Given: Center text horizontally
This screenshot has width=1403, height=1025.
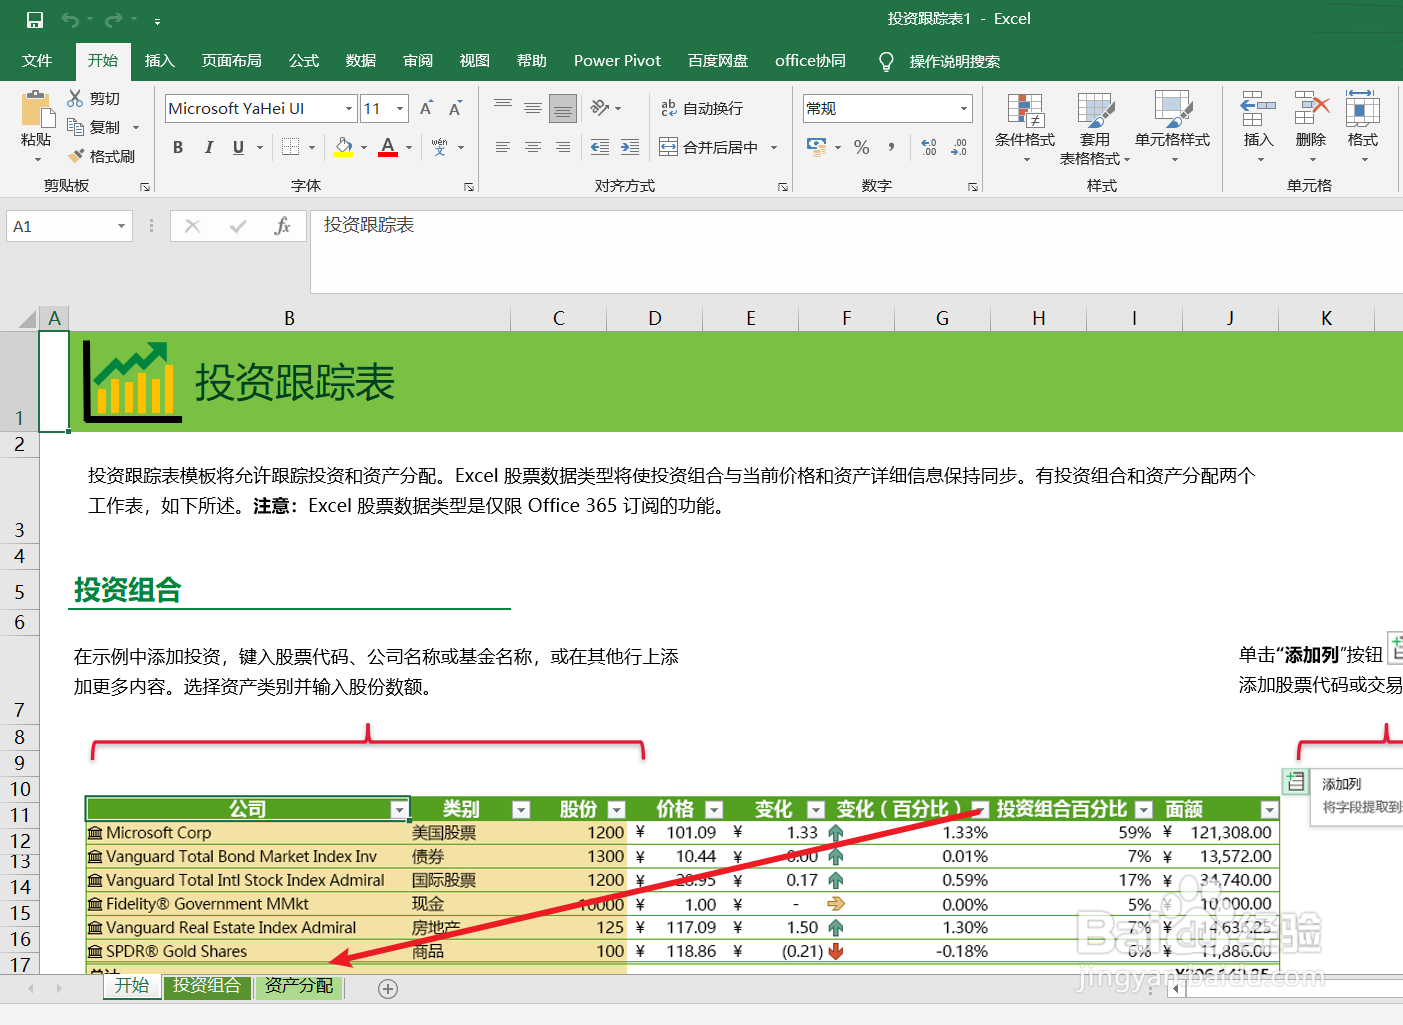Looking at the screenshot, I should (533, 147).
